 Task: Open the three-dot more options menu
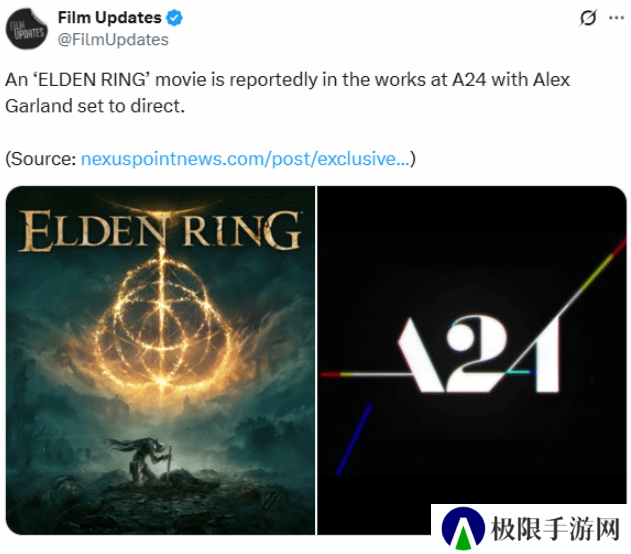pyautogui.click(x=616, y=18)
